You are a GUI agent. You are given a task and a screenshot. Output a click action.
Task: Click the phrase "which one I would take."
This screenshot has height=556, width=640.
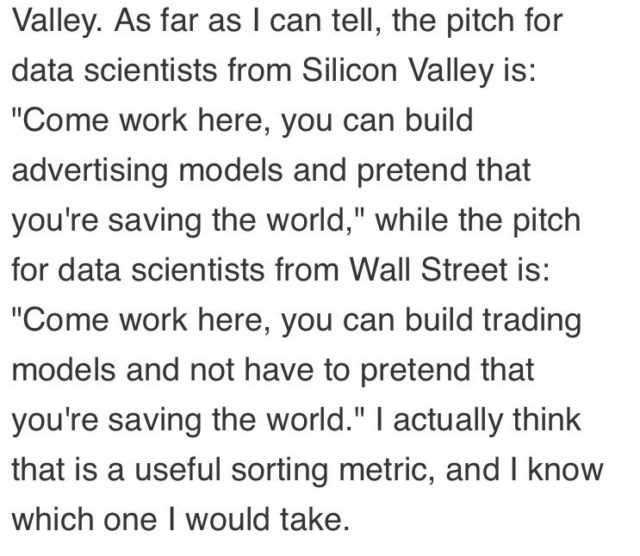(x=181, y=520)
